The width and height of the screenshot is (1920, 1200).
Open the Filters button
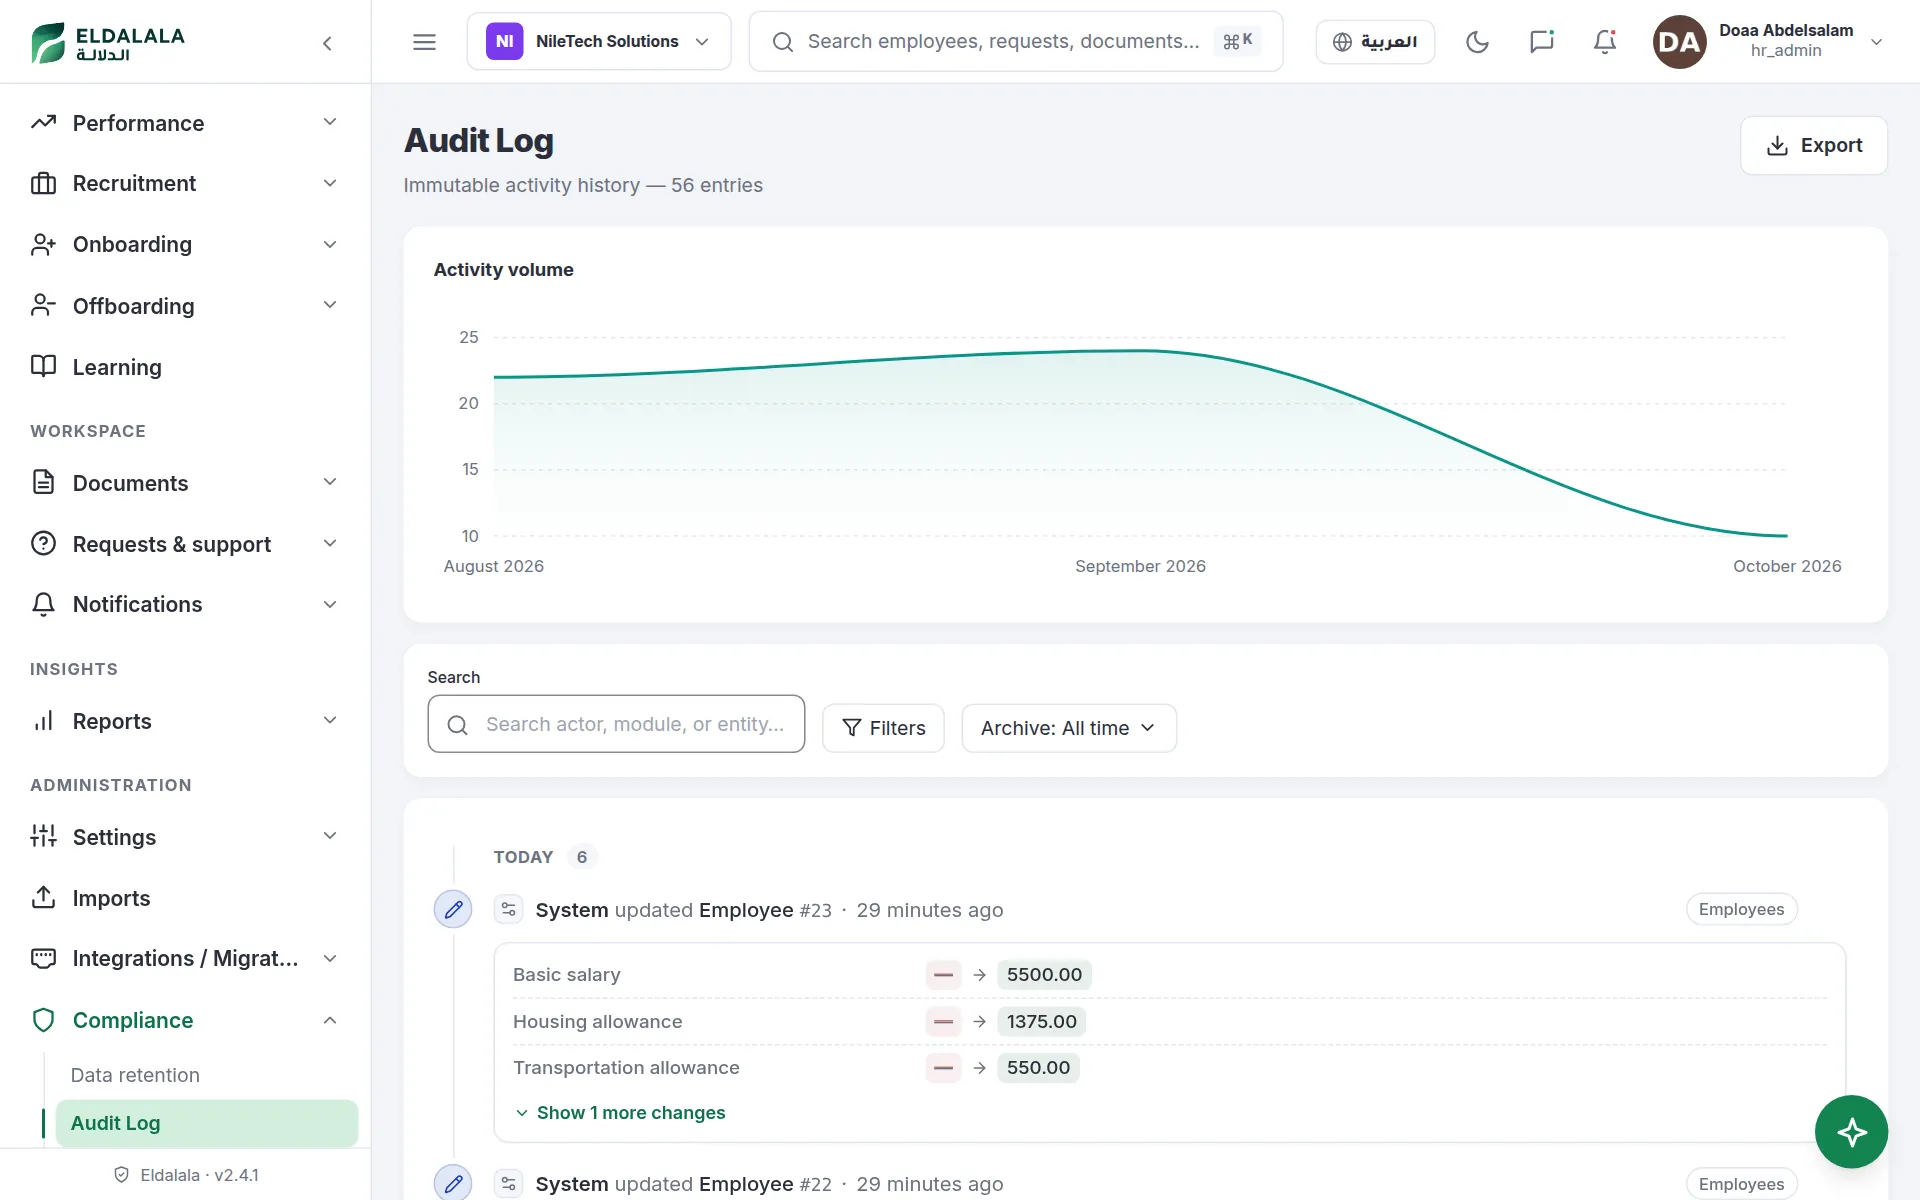pos(883,728)
